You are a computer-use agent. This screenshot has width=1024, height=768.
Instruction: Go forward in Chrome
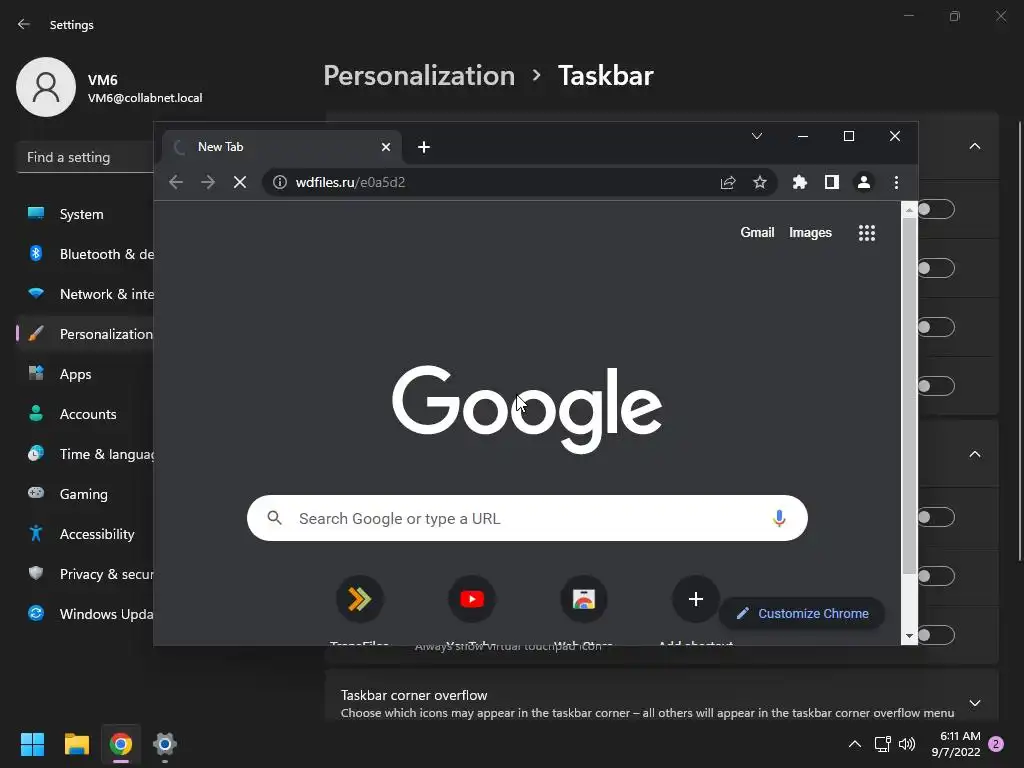[x=208, y=182]
